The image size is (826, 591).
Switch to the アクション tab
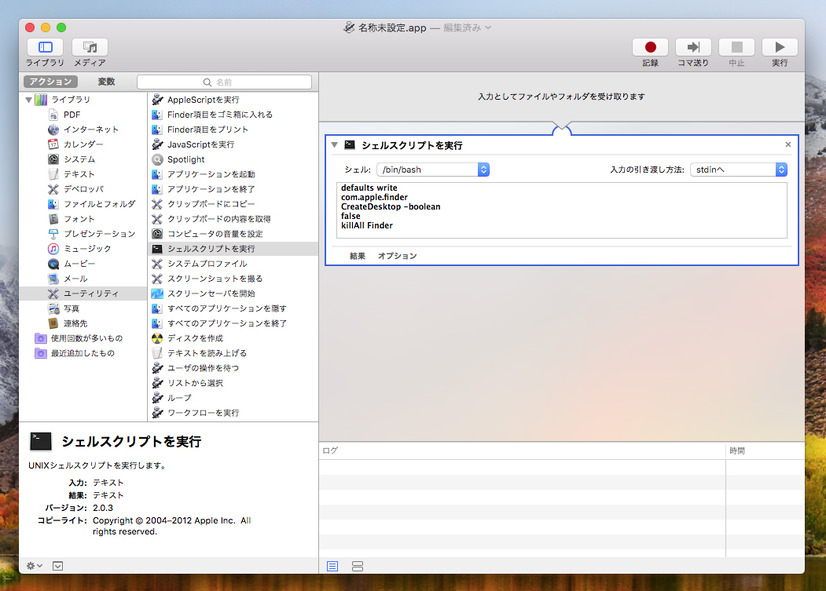click(51, 82)
